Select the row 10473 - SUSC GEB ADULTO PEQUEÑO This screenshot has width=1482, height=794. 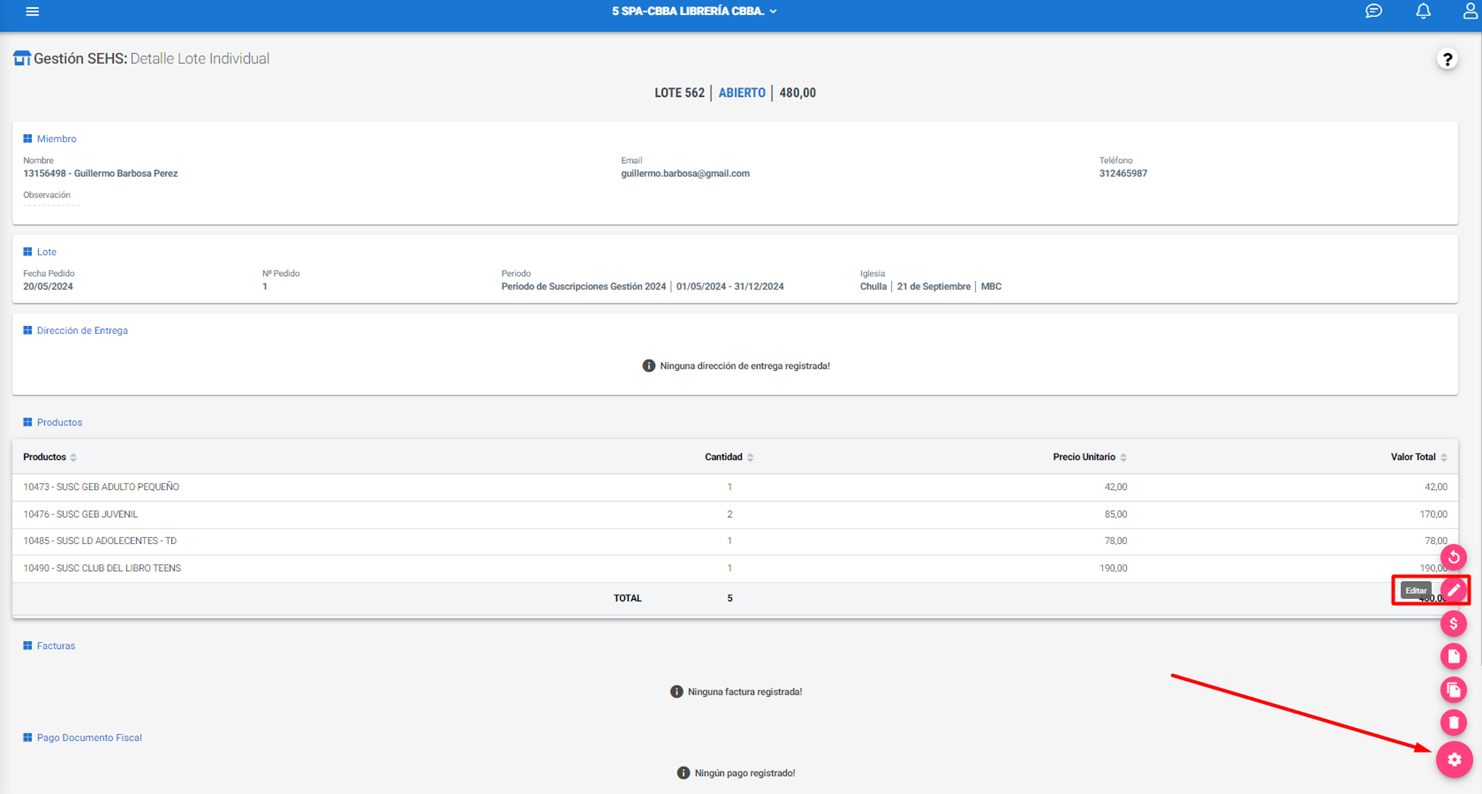735,487
